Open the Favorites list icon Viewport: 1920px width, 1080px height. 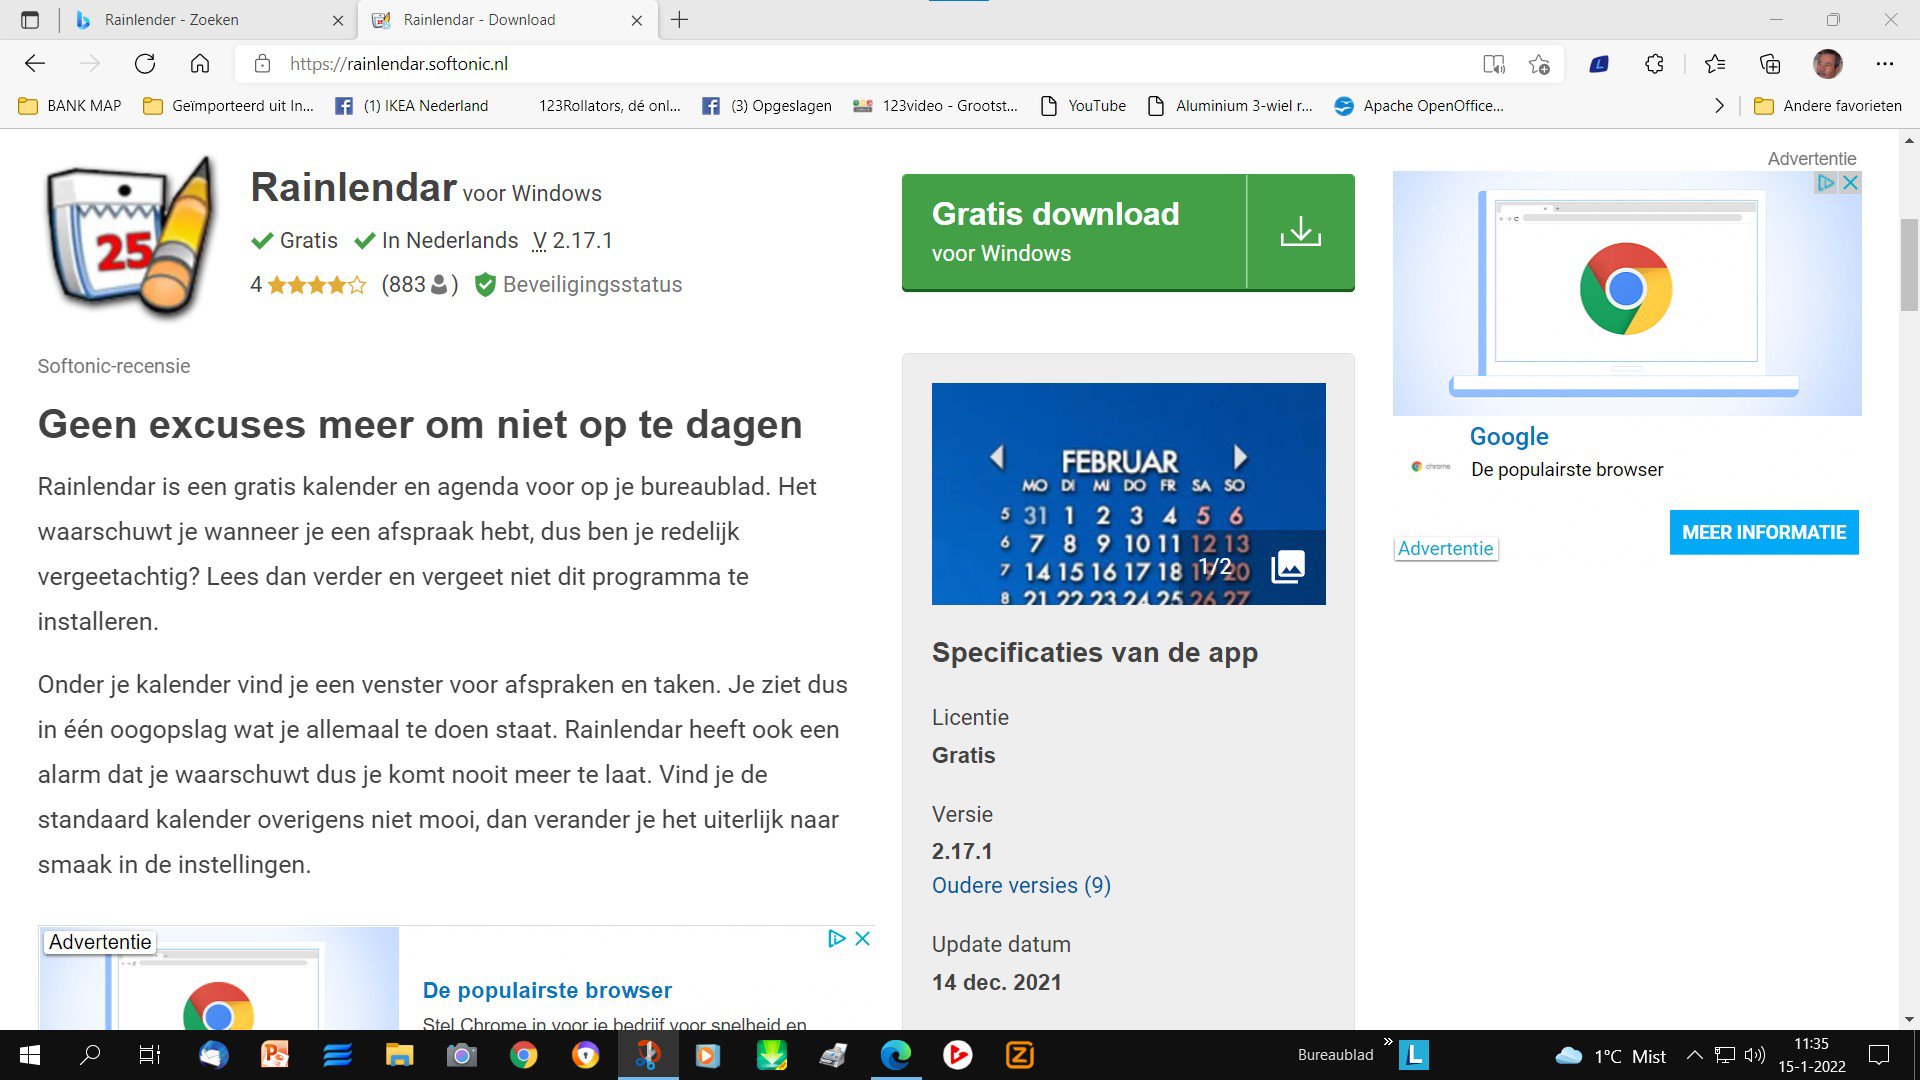pyautogui.click(x=1715, y=64)
